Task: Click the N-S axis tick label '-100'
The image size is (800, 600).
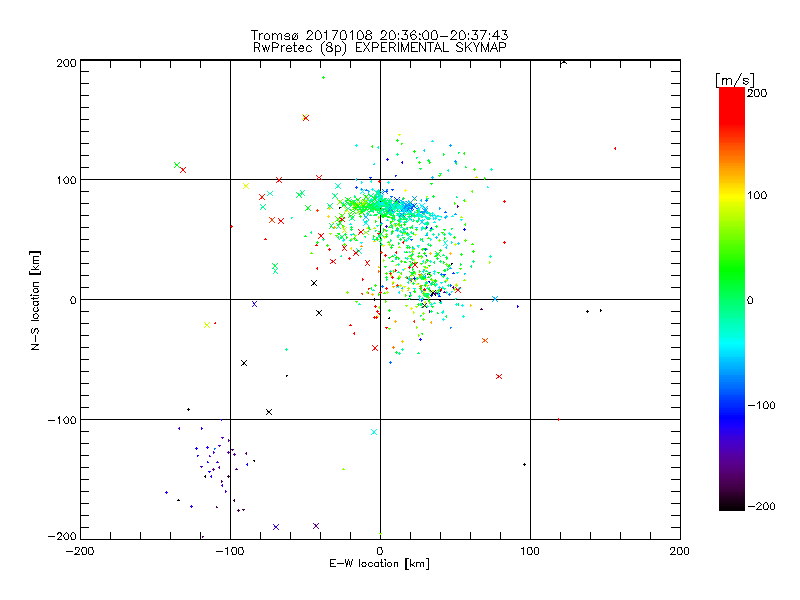Action: pos(62,420)
